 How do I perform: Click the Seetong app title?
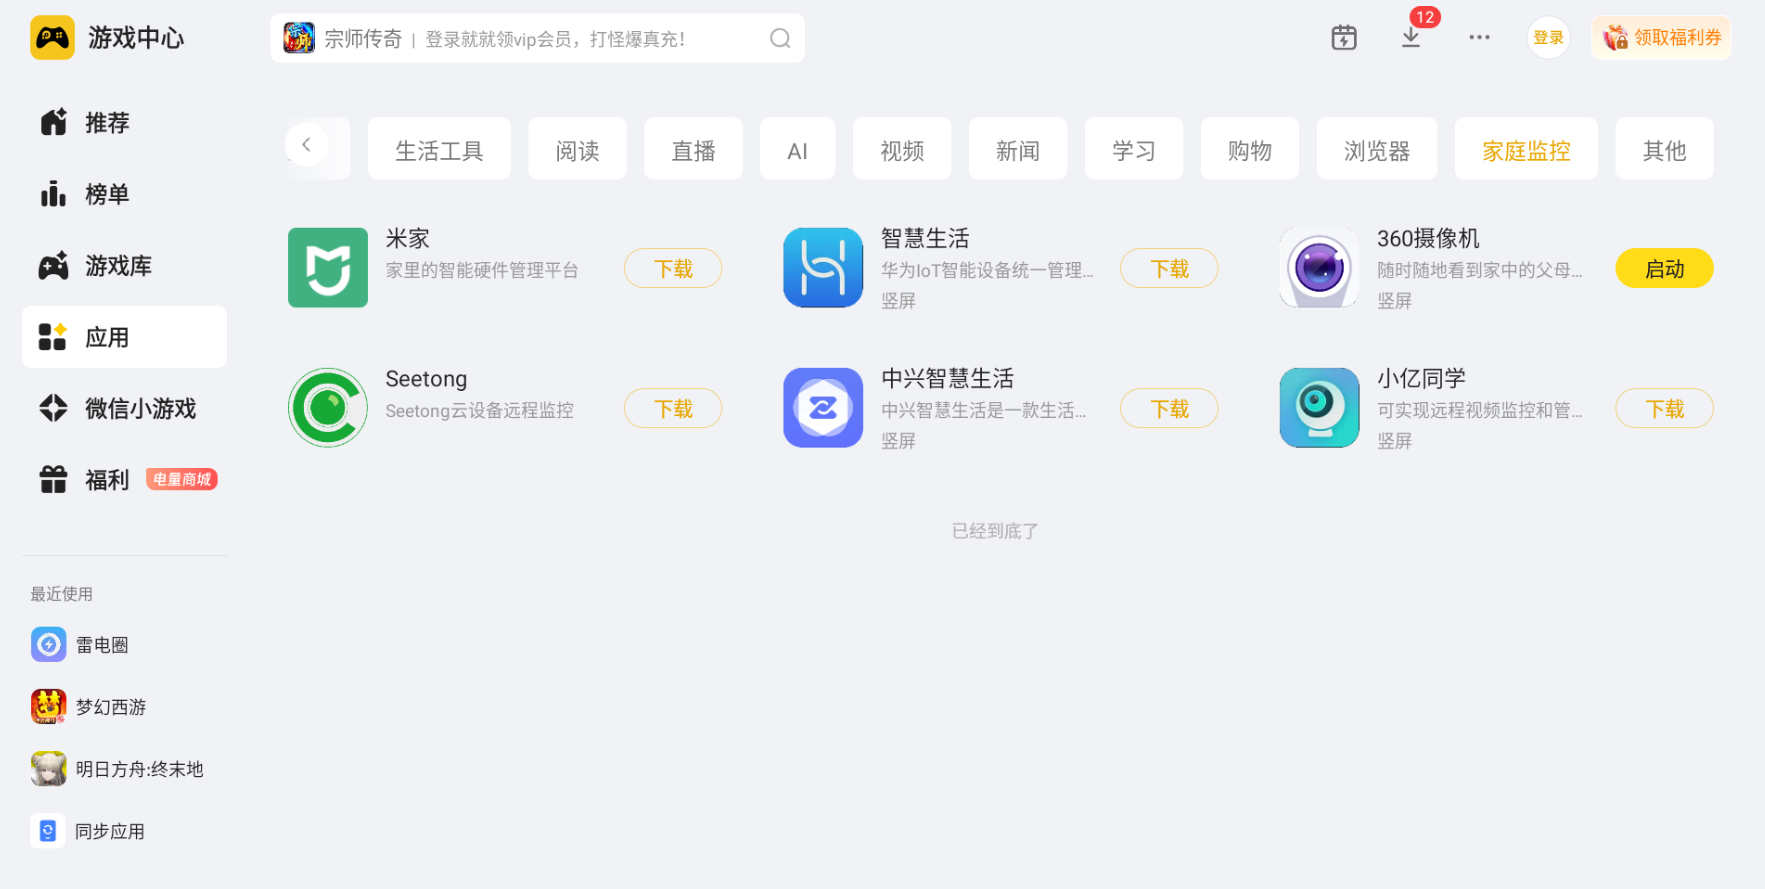click(426, 378)
